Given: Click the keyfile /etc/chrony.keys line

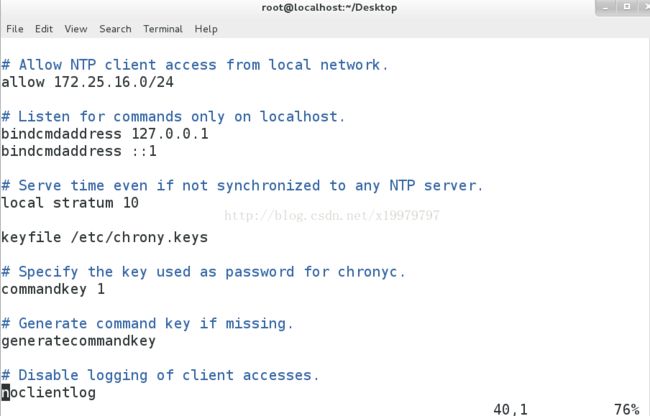Looking at the screenshot, I should 104,237.
